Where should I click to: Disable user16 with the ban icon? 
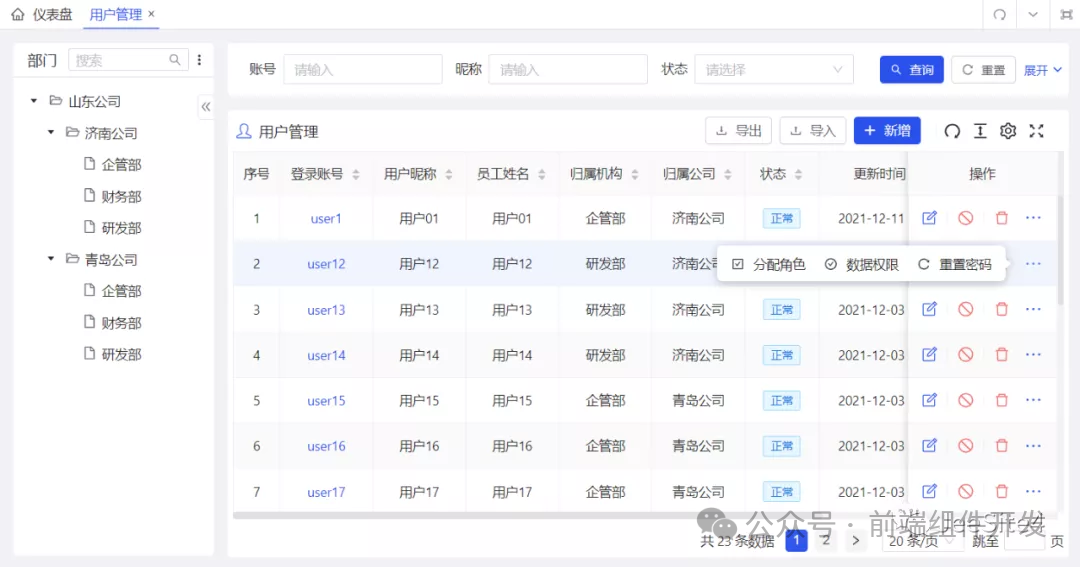tap(966, 445)
